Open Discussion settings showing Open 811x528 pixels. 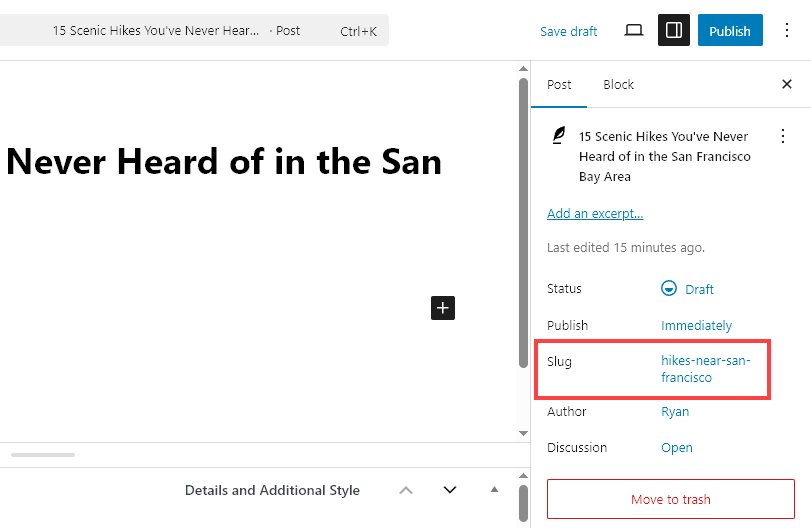click(x=677, y=448)
